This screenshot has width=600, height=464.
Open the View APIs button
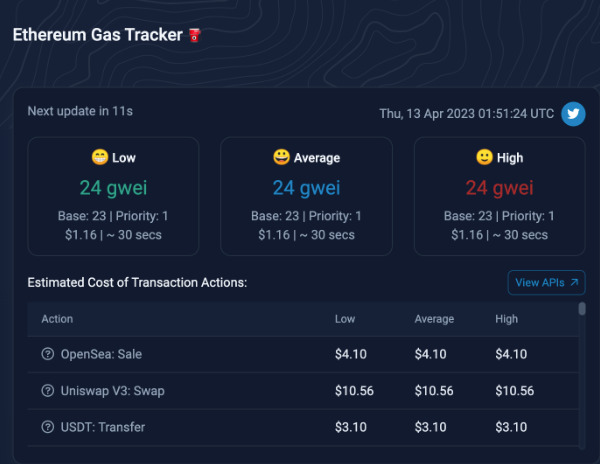[x=546, y=282]
